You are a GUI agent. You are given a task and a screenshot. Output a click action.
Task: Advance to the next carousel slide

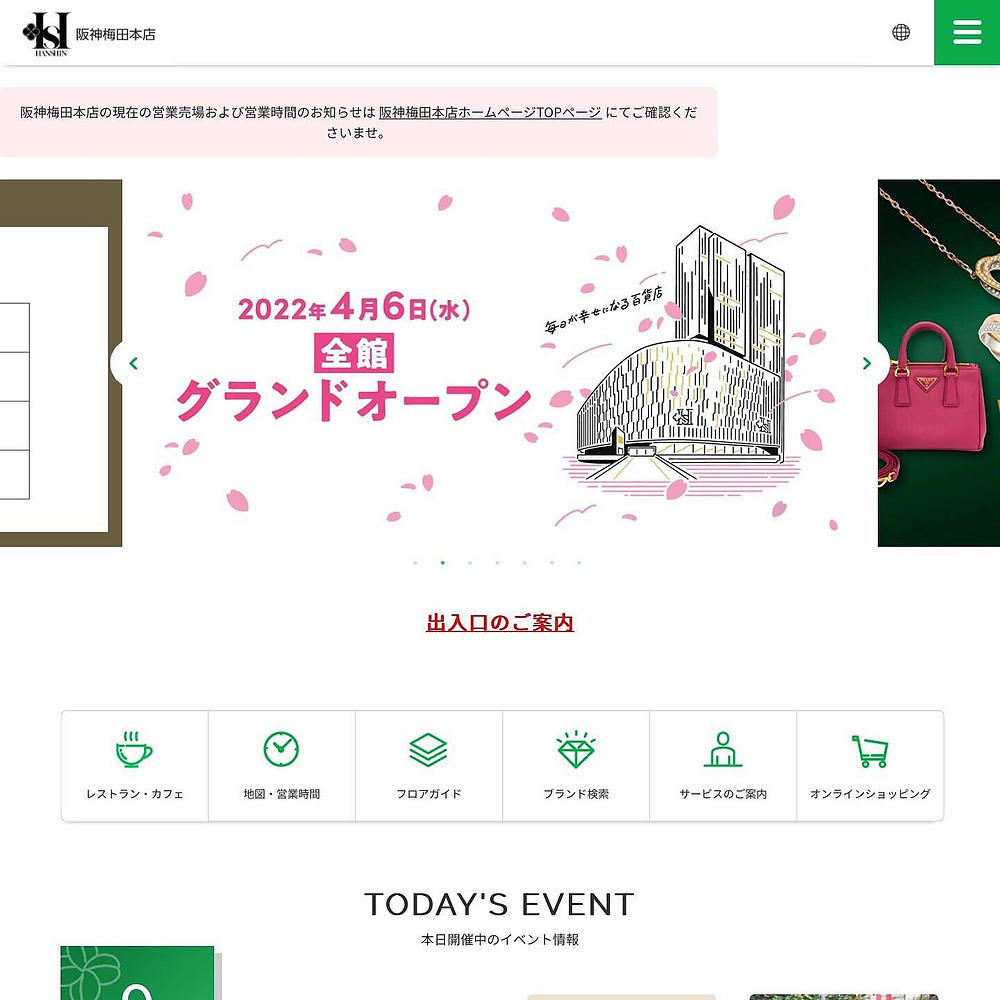(867, 363)
